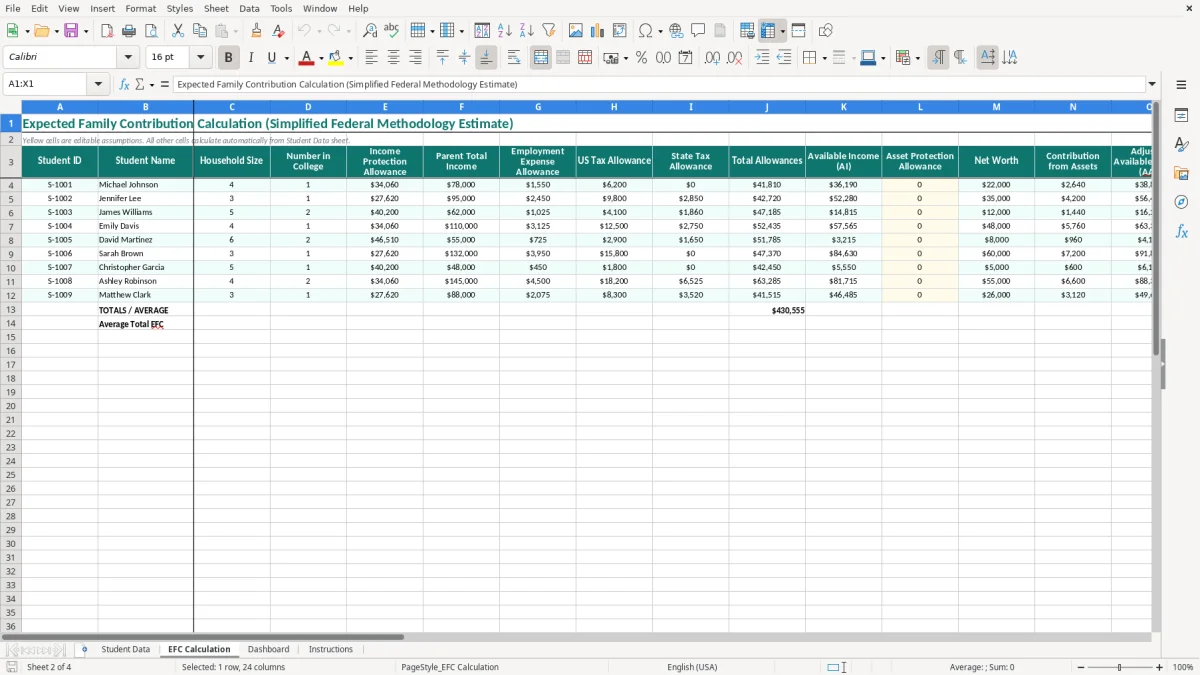This screenshot has height=675, width=1200.
Task: Increase indent
Action: click(762, 58)
